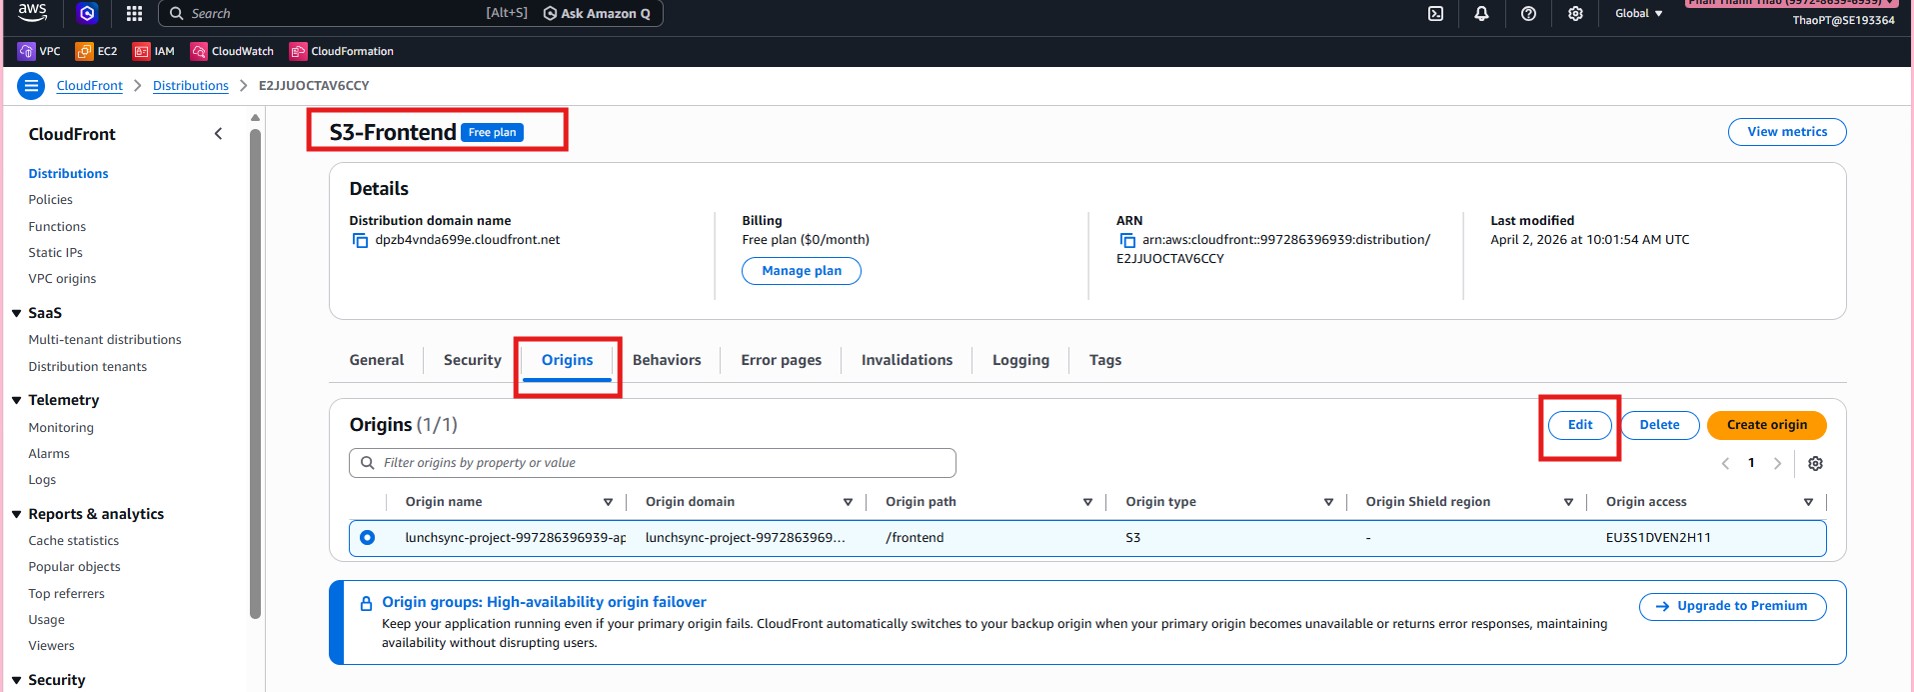Click the Manage plan button
This screenshot has width=1914, height=692.
(x=801, y=271)
